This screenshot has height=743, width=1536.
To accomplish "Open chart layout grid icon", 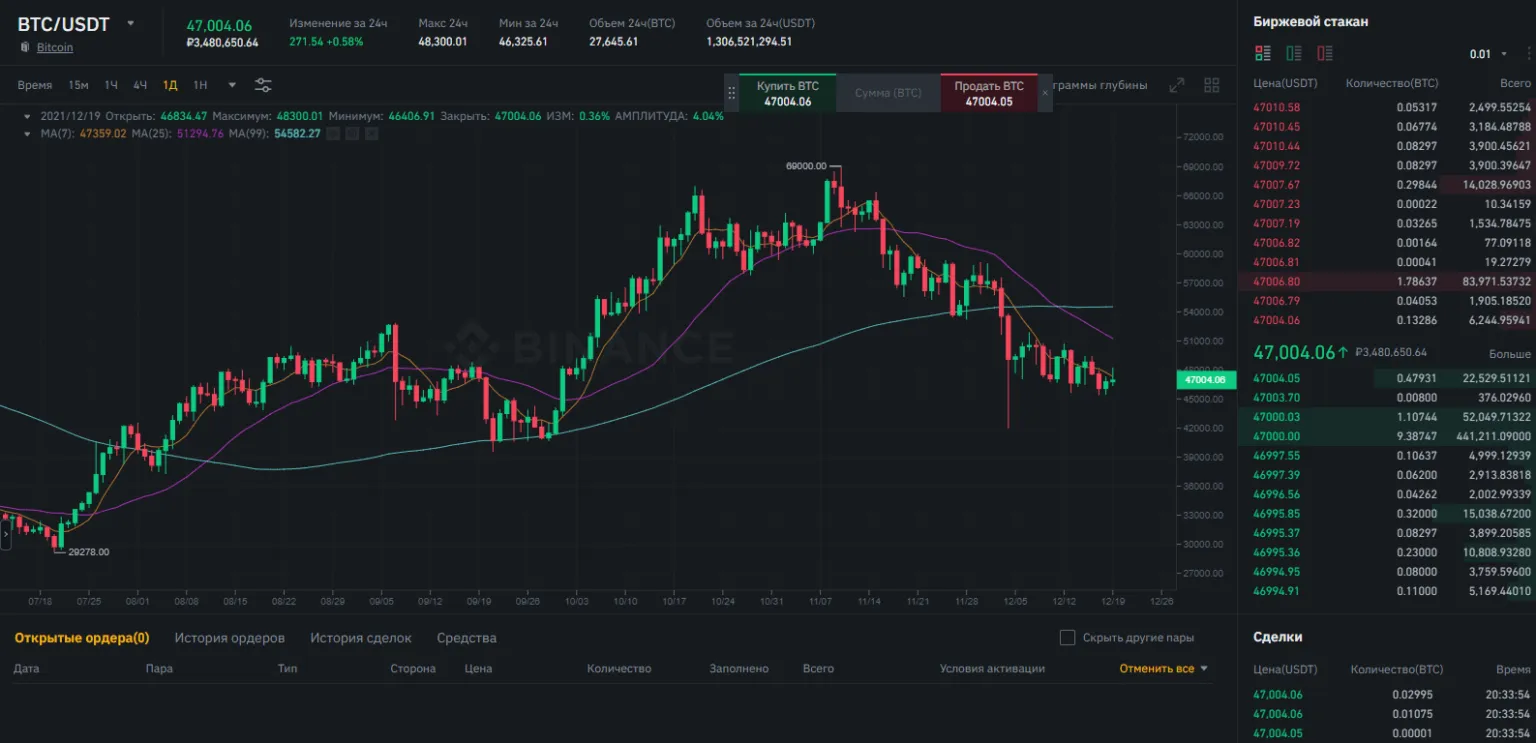I will point(1211,84).
